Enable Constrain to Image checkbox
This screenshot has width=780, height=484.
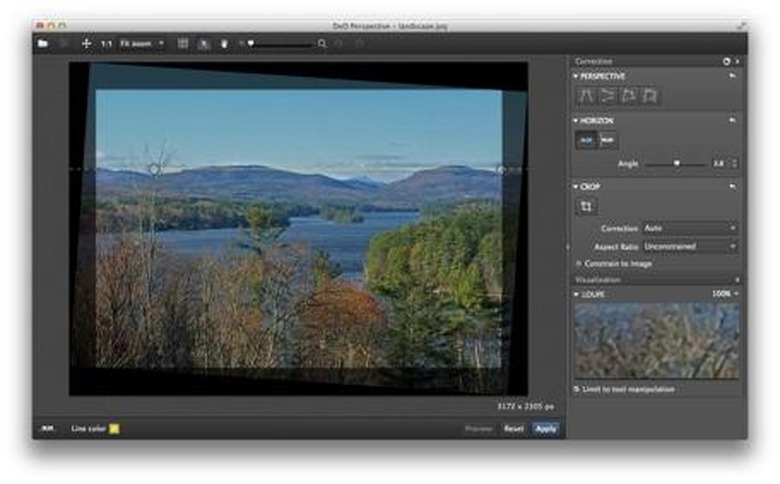click(578, 263)
